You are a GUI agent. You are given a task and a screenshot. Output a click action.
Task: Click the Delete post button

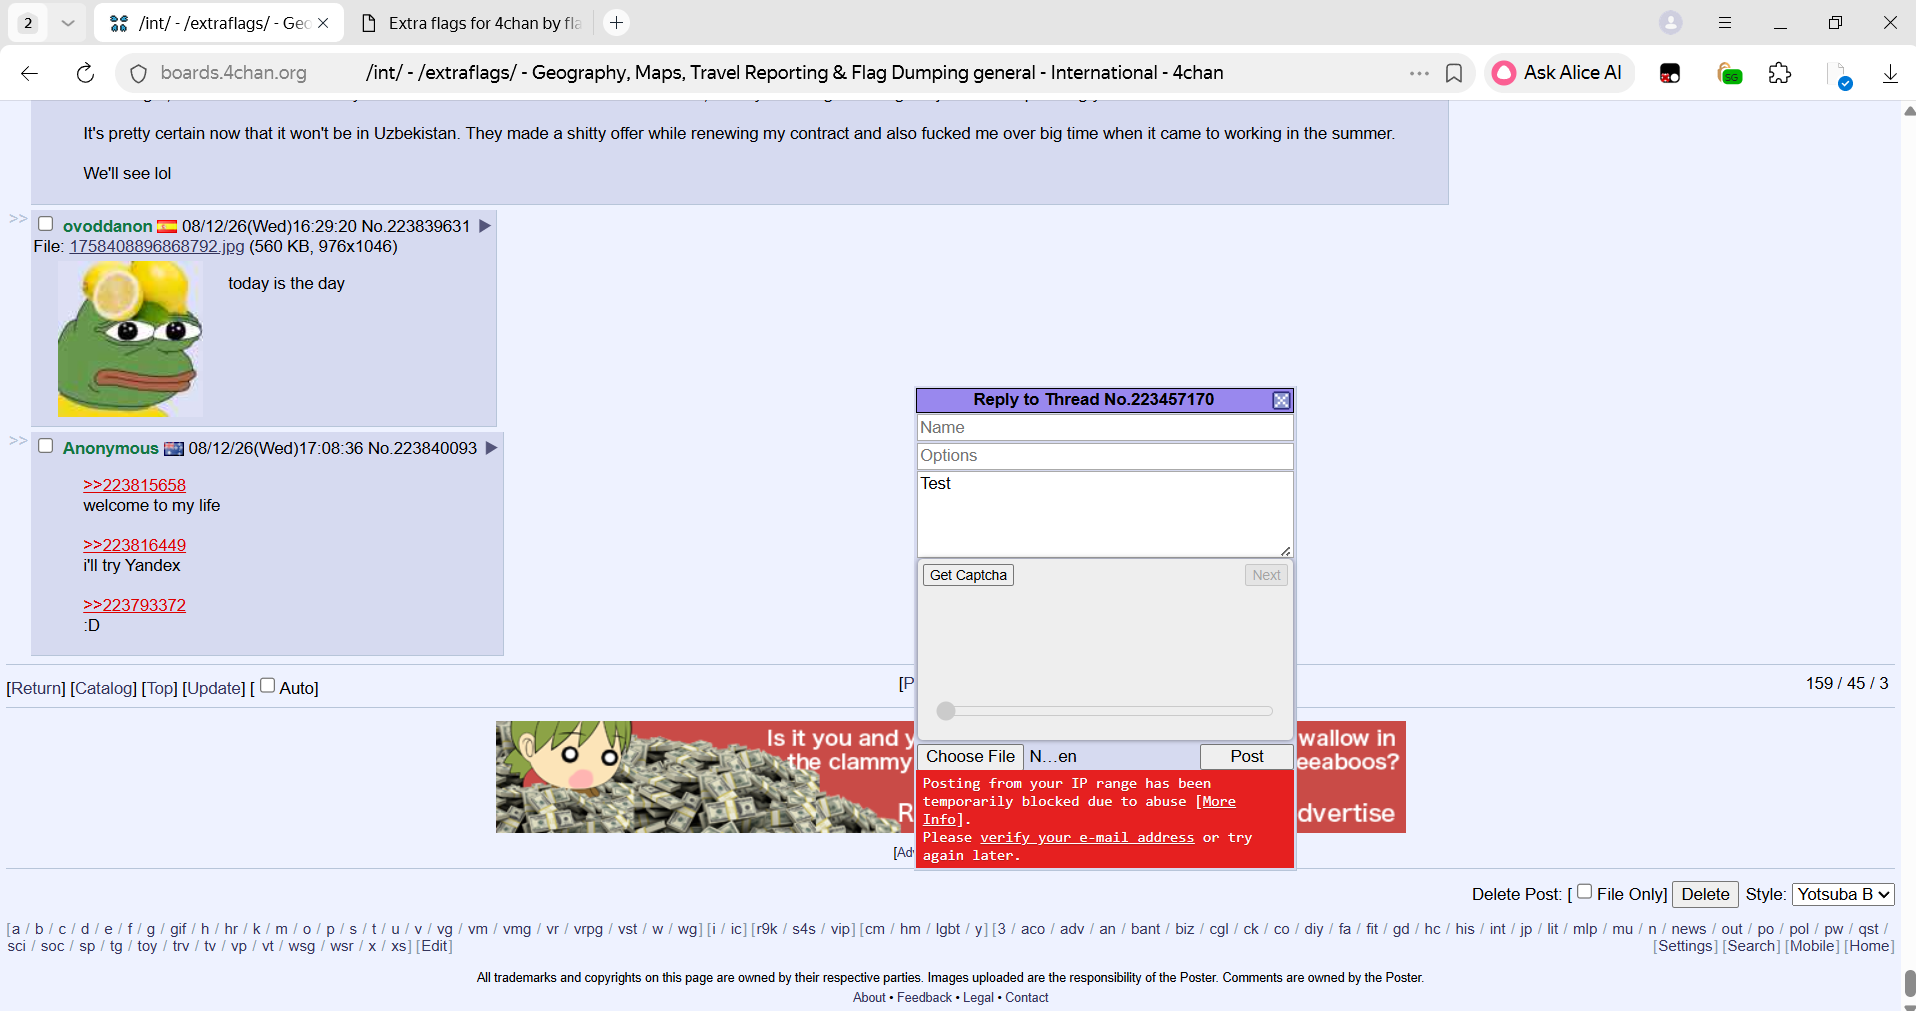point(1705,894)
